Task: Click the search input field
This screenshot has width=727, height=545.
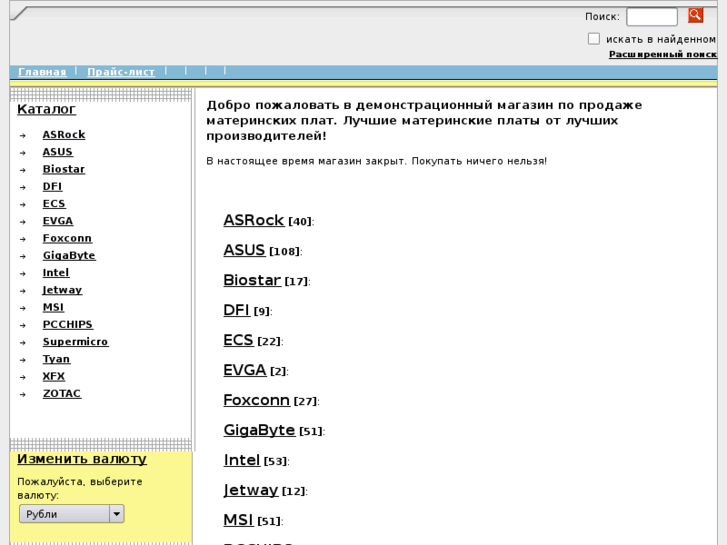Action: tap(651, 17)
